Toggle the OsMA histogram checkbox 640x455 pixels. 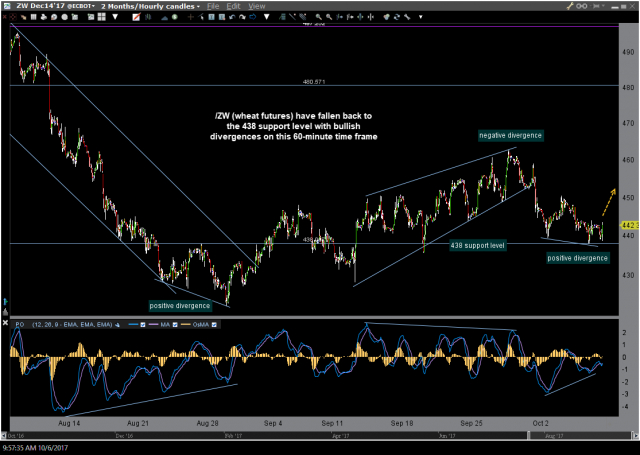213,325
